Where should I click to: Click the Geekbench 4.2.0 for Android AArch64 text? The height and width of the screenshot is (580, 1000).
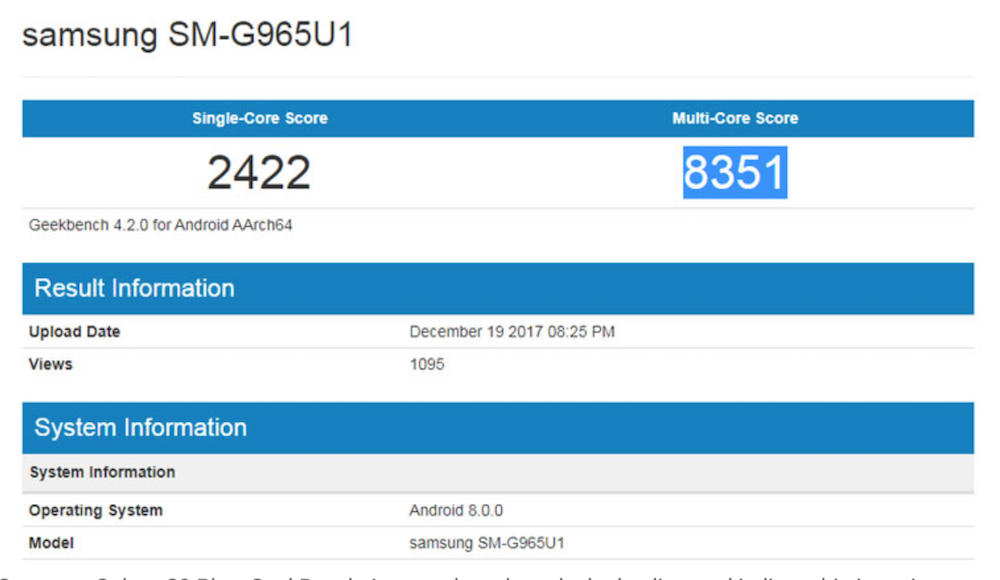[x=160, y=225]
